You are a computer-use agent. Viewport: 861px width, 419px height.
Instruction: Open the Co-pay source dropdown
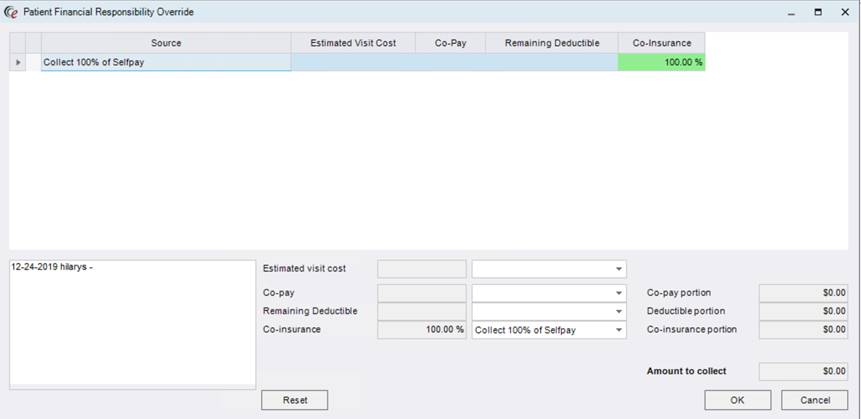click(619, 293)
